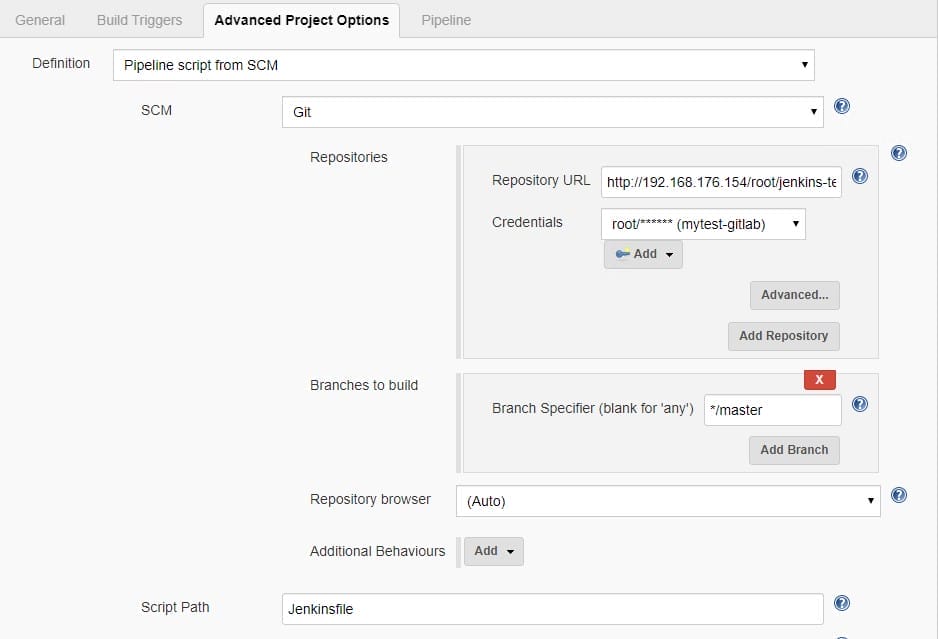Open the Definition dropdown
940x639 pixels.
point(464,65)
